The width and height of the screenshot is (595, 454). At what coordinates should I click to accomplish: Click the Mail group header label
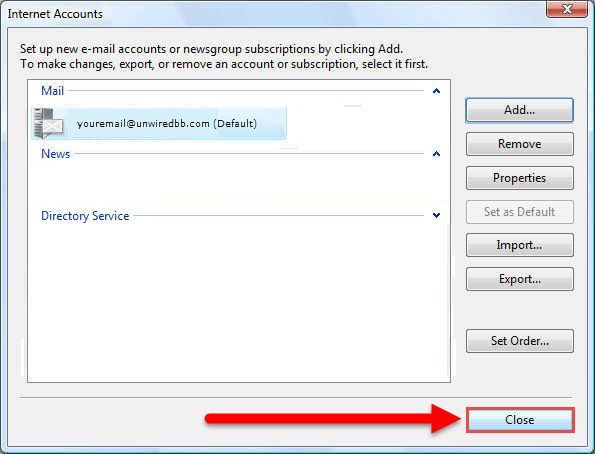pos(52,91)
